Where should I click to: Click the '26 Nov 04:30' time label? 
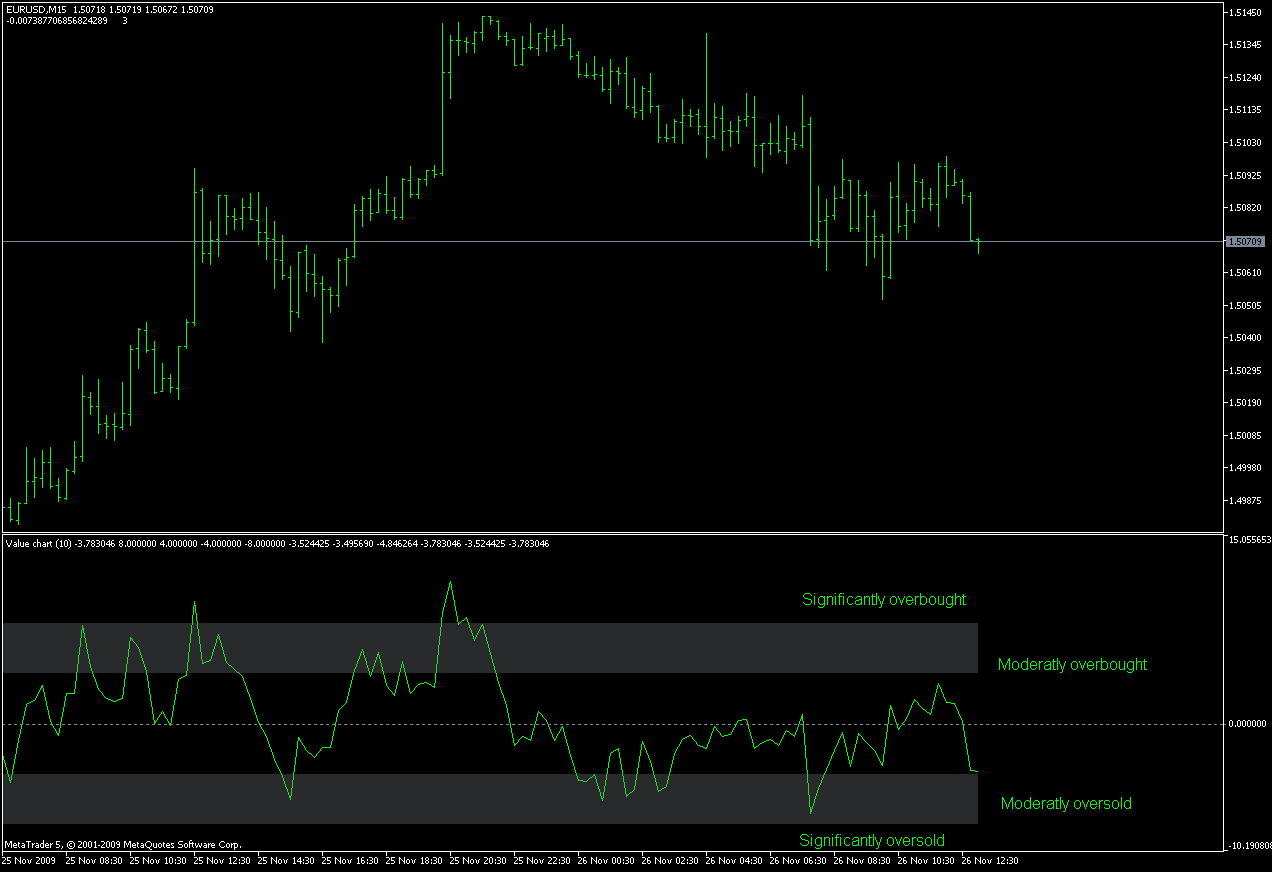[735, 860]
